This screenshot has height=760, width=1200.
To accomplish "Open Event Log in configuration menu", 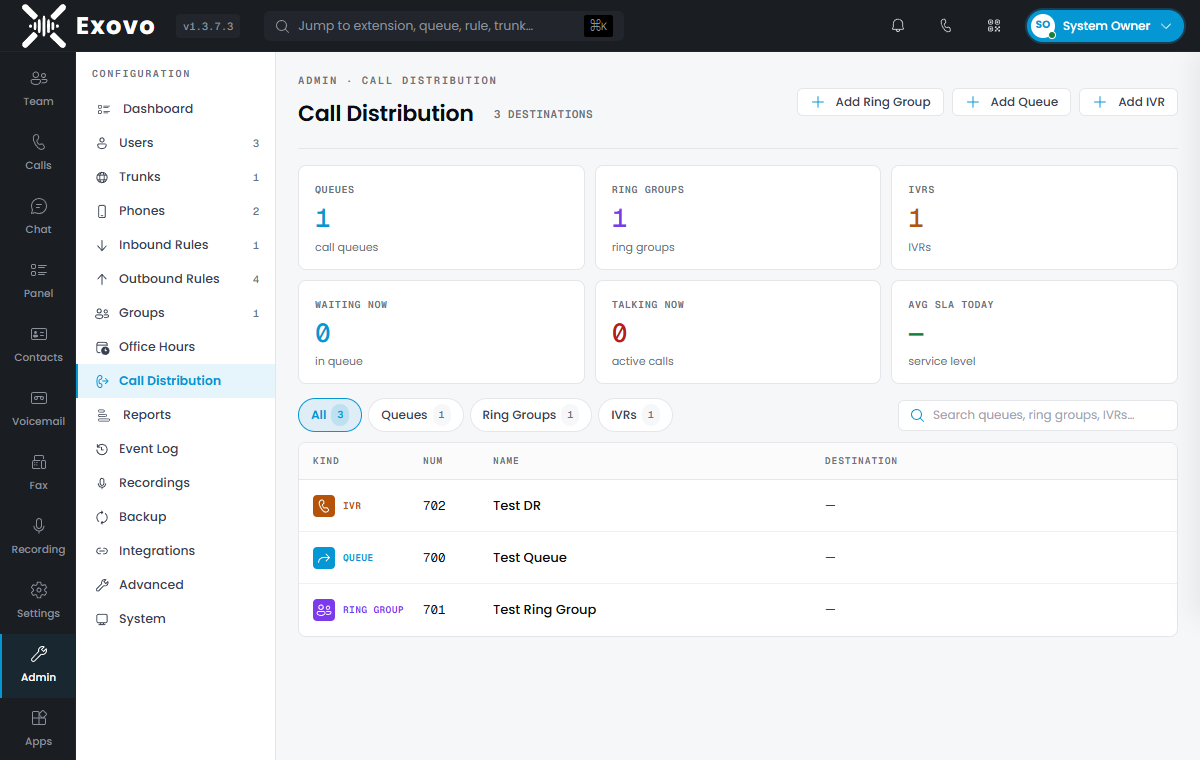I will coord(175,449).
